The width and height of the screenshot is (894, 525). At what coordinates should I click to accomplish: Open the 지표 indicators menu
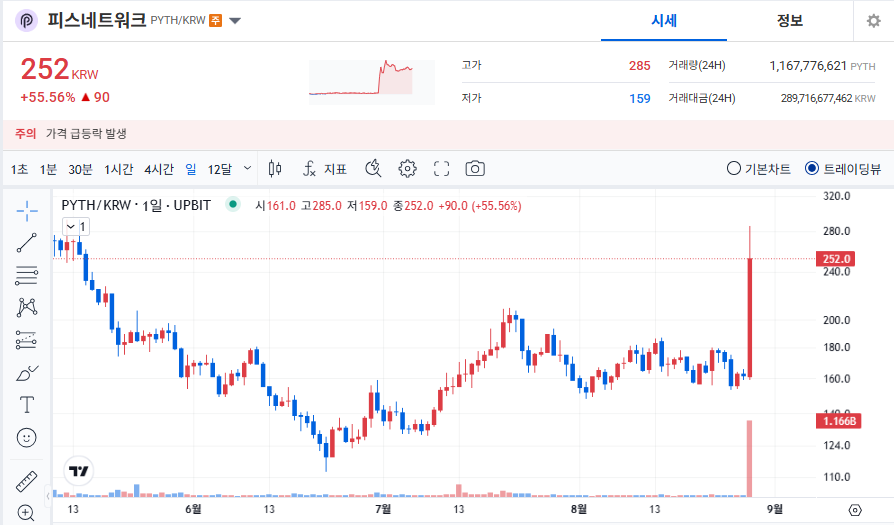pyautogui.click(x=324, y=169)
